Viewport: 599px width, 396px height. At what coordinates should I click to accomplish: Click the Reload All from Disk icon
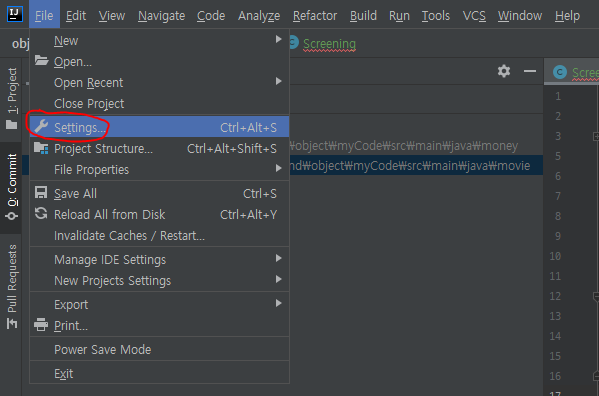point(41,213)
